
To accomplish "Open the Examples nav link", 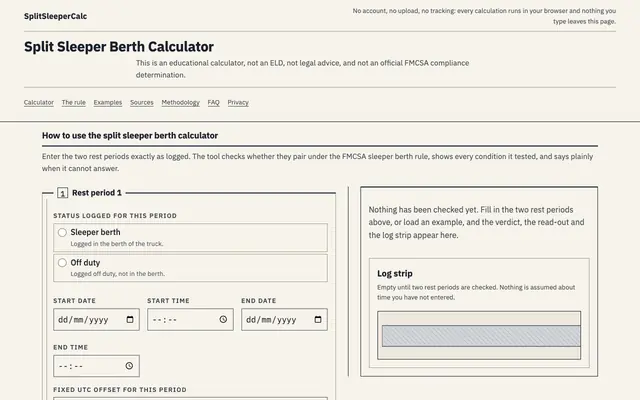I will coord(108,102).
